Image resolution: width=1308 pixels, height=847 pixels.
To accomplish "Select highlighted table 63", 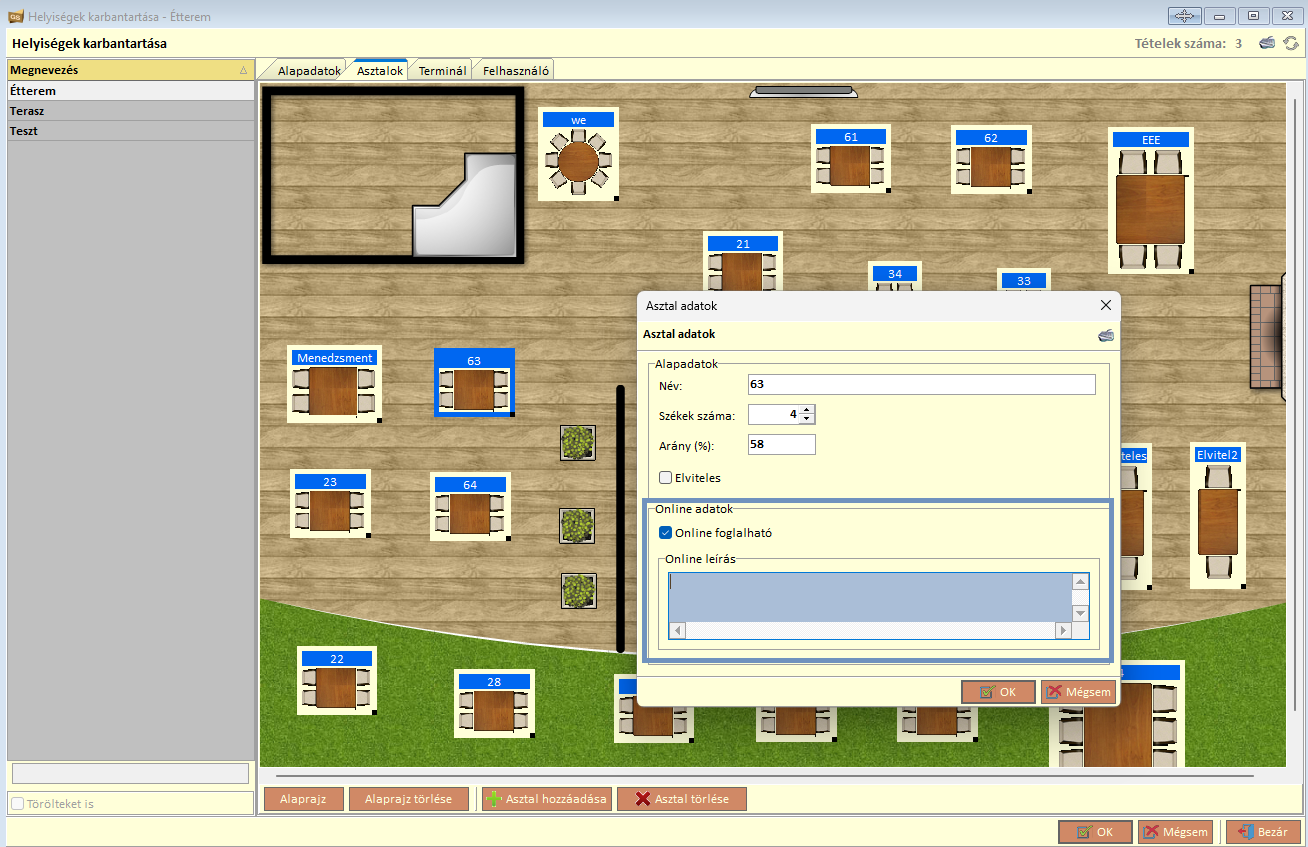I will click(x=474, y=382).
